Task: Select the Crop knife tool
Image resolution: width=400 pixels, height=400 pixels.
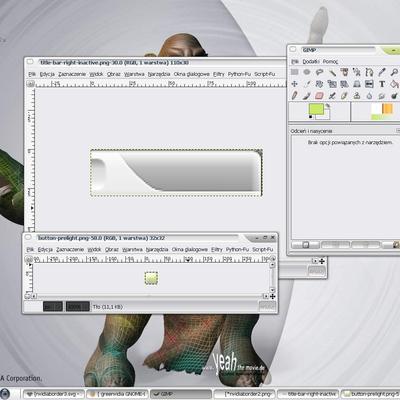Action: click(x=307, y=84)
